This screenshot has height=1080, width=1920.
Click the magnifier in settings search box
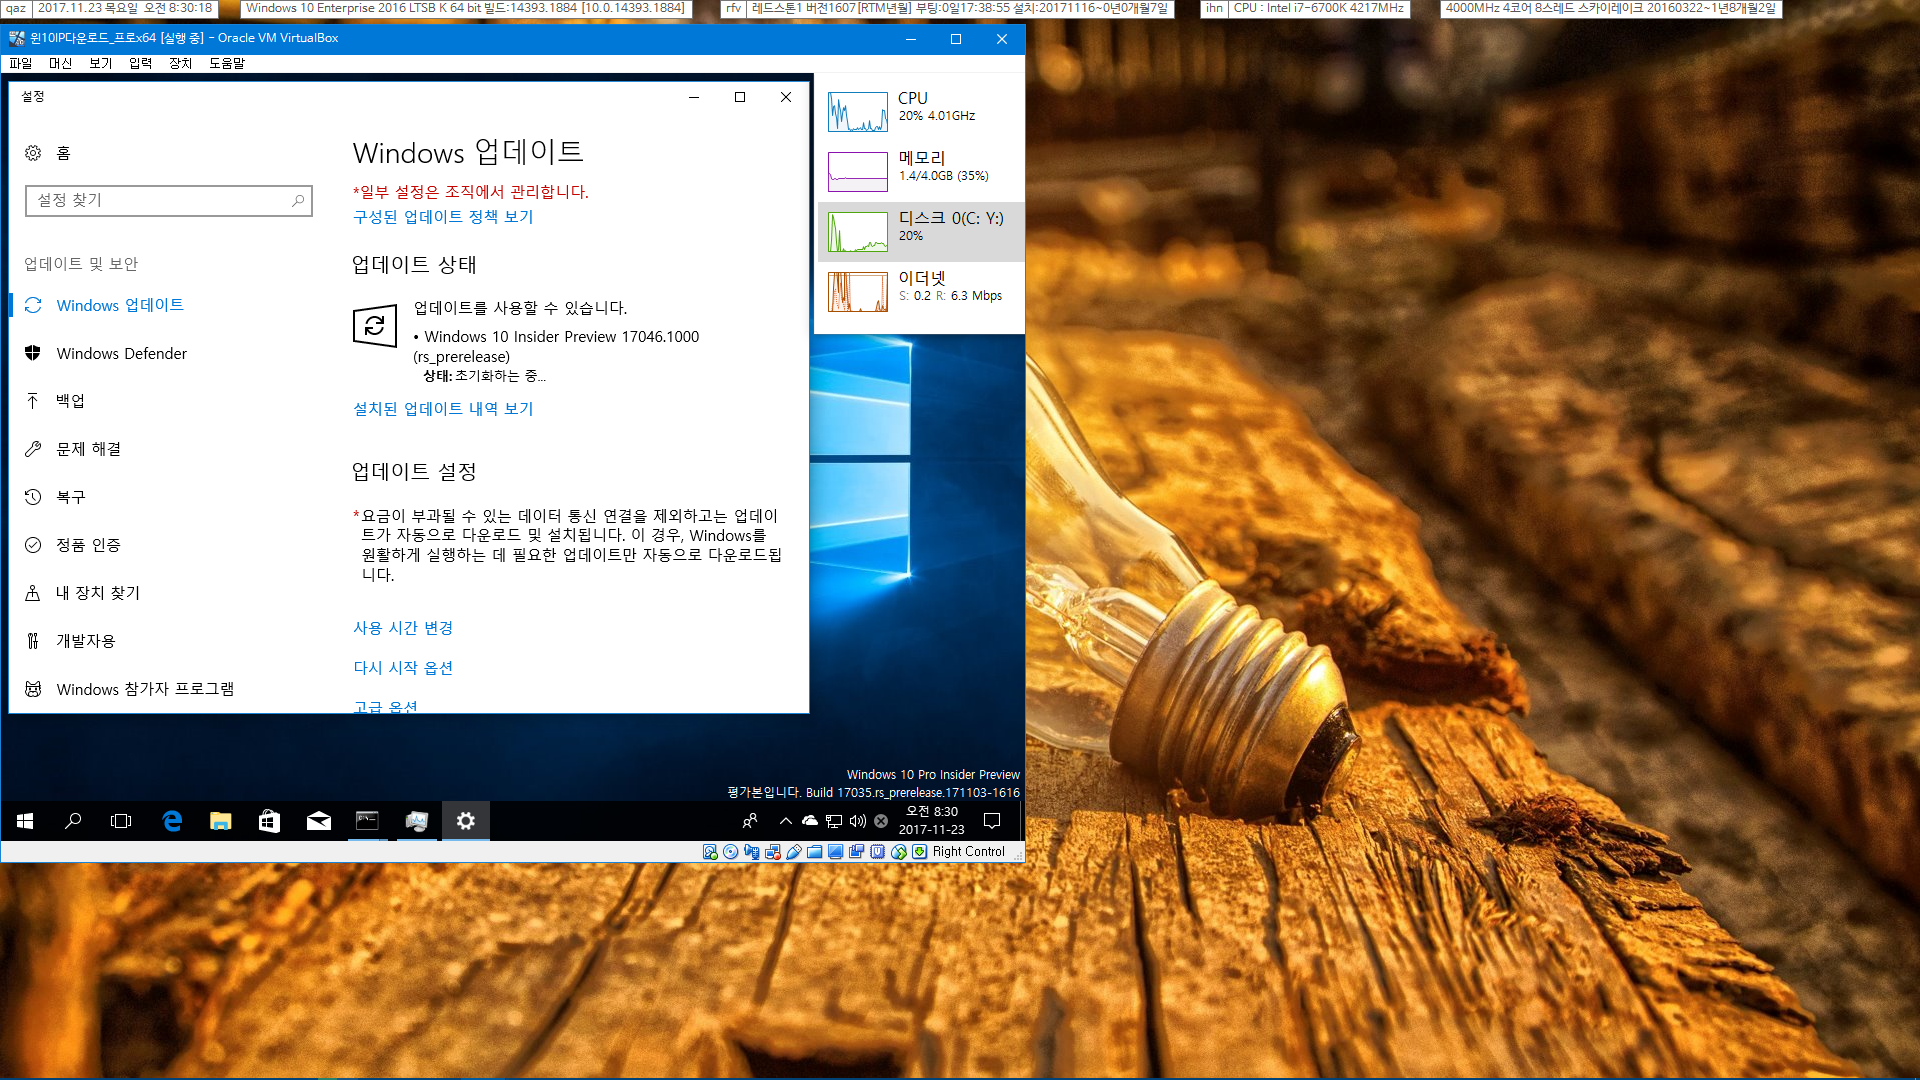(298, 200)
